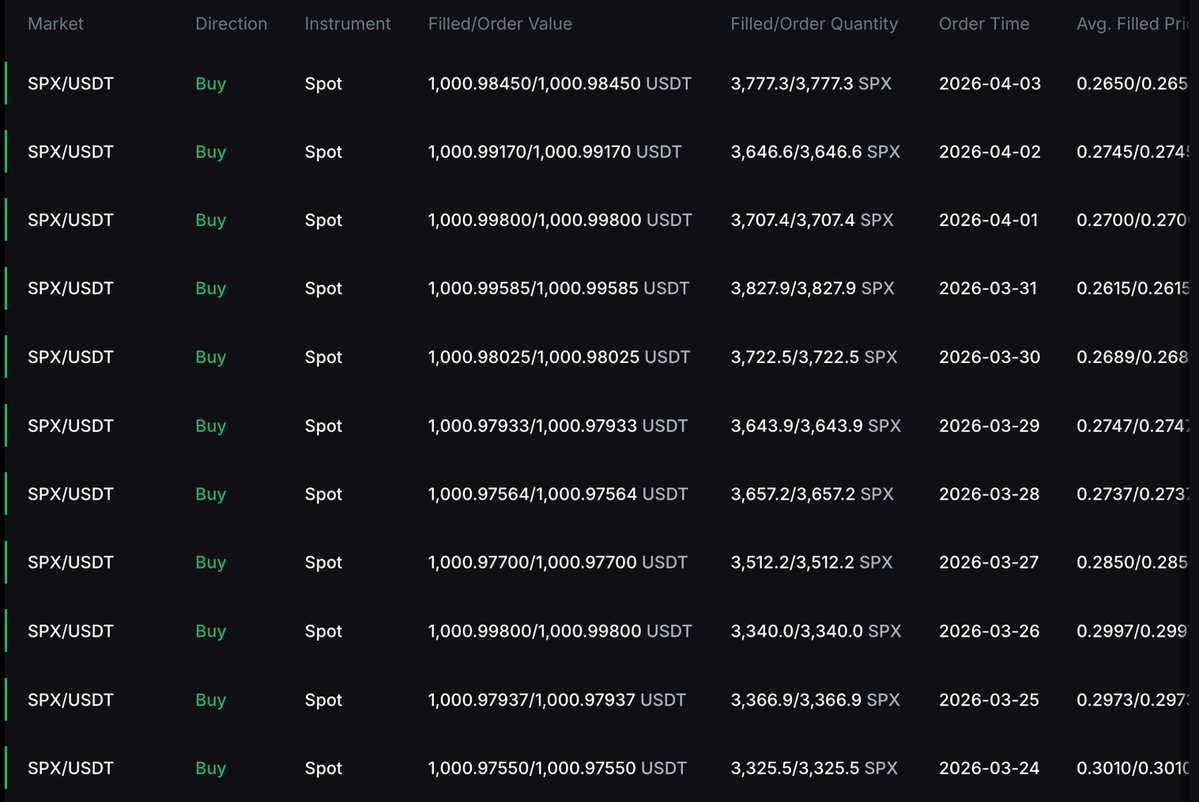The image size is (1199, 802).
Task: Click quantity 3,707.4/3,707.4 SPX
Action: tap(811, 220)
